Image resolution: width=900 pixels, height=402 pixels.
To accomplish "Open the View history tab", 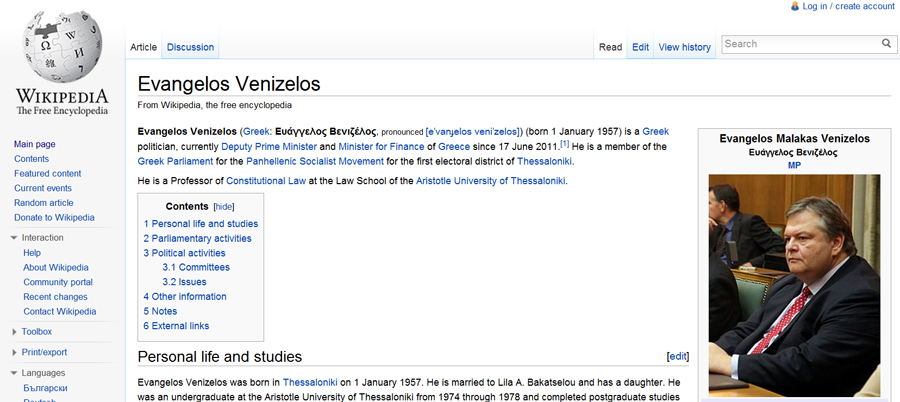I will [x=684, y=47].
